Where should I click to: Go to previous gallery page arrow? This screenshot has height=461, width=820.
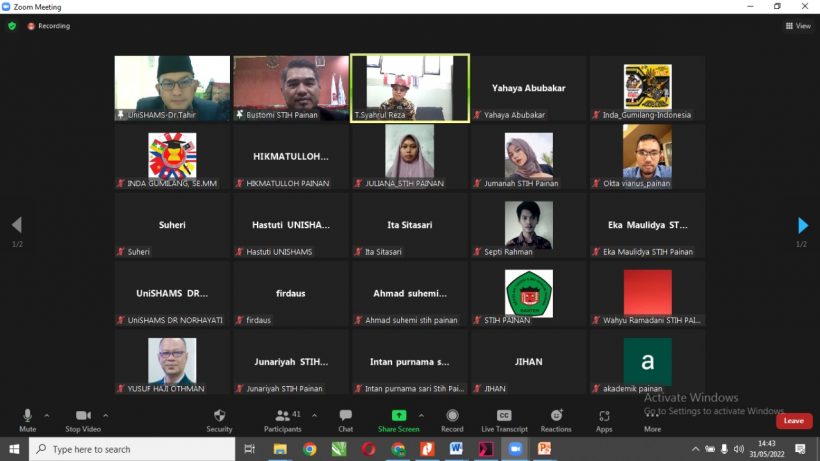pyautogui.click(x=17, y=225)
